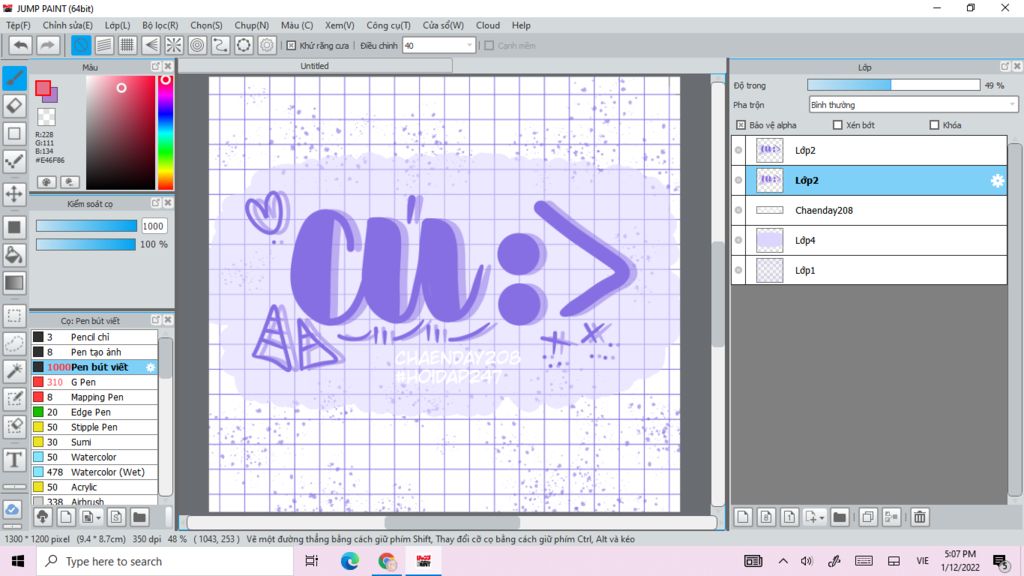Toggle visibility of Lớp4 layer
Image resolution: width=1024 pixels, height=576 pixels.
[739, 240]
